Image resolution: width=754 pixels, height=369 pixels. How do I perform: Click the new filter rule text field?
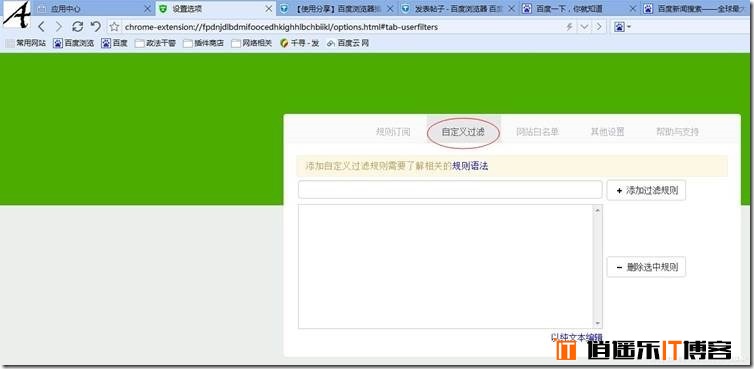tap(450, 190)
